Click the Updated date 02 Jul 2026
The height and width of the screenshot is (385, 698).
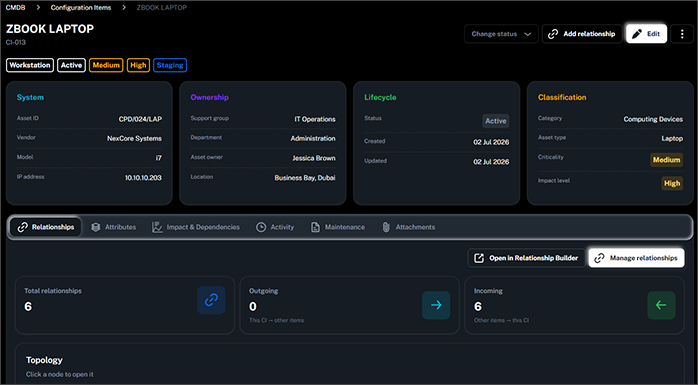click(x=491, y=162)
